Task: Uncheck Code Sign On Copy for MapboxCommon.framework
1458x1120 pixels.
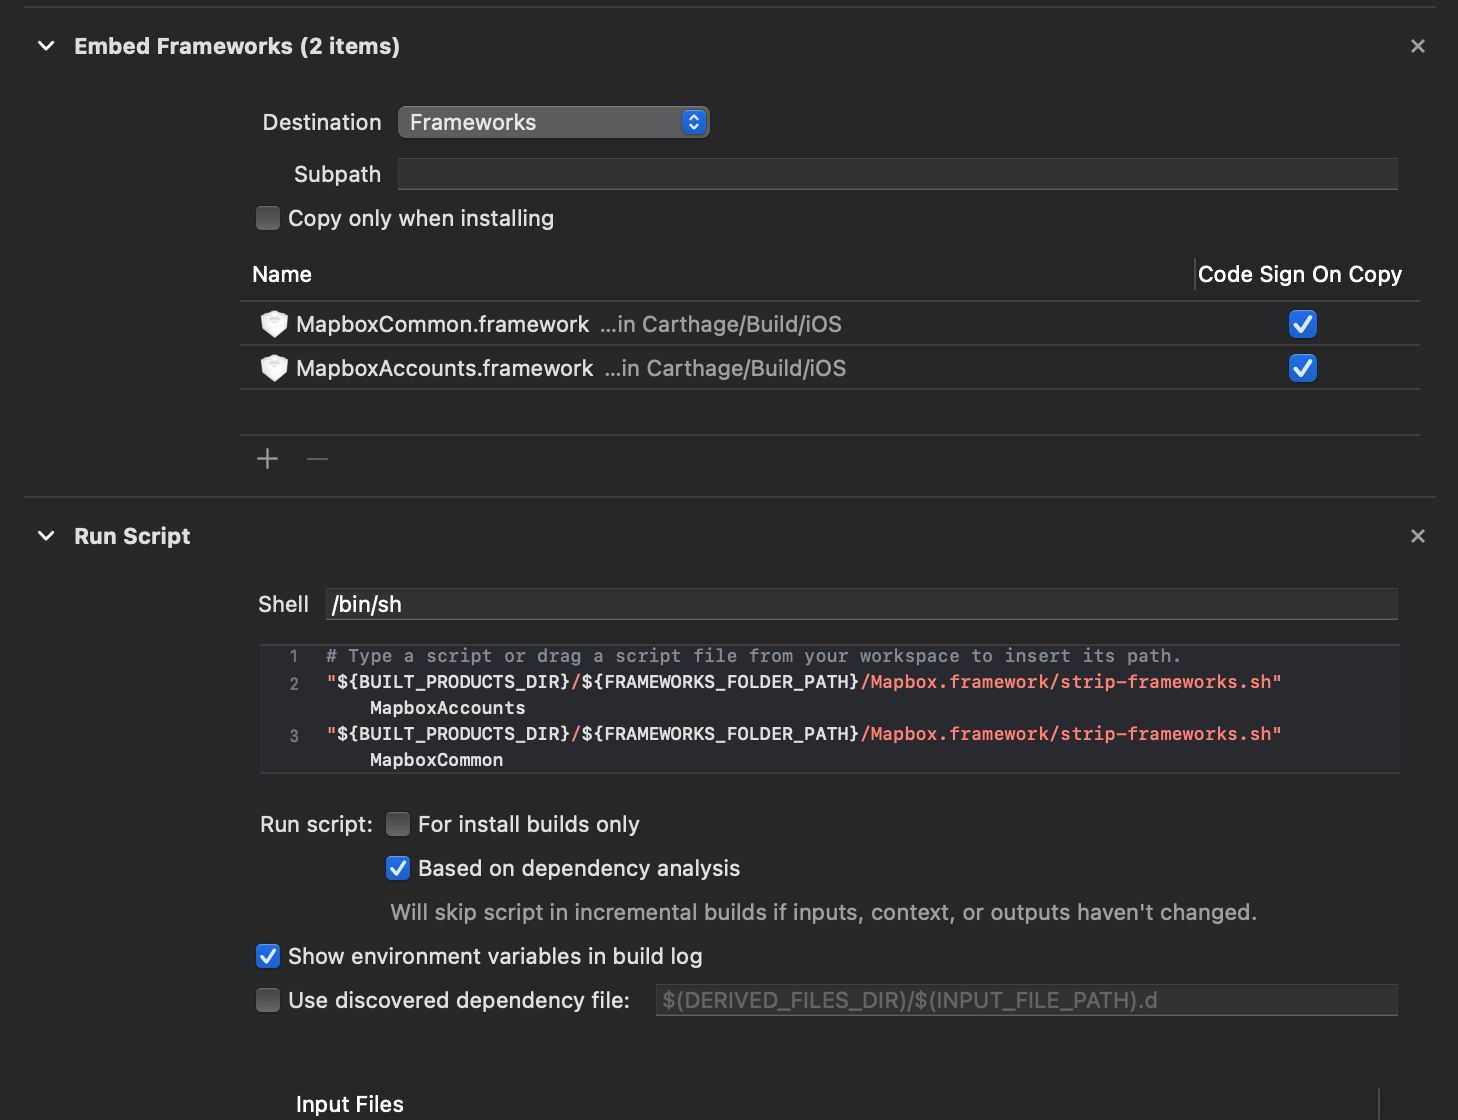Action: click(1303, 323)
